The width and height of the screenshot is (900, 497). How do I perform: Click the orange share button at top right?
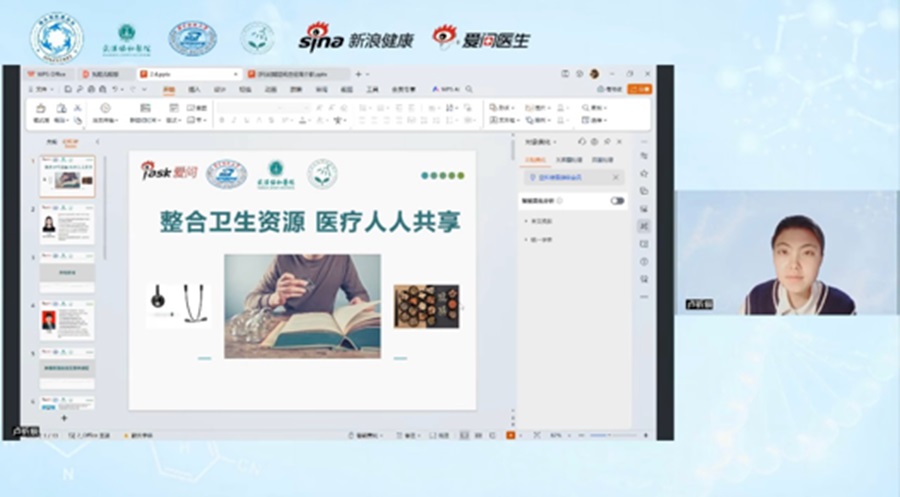tap(639, 89)
